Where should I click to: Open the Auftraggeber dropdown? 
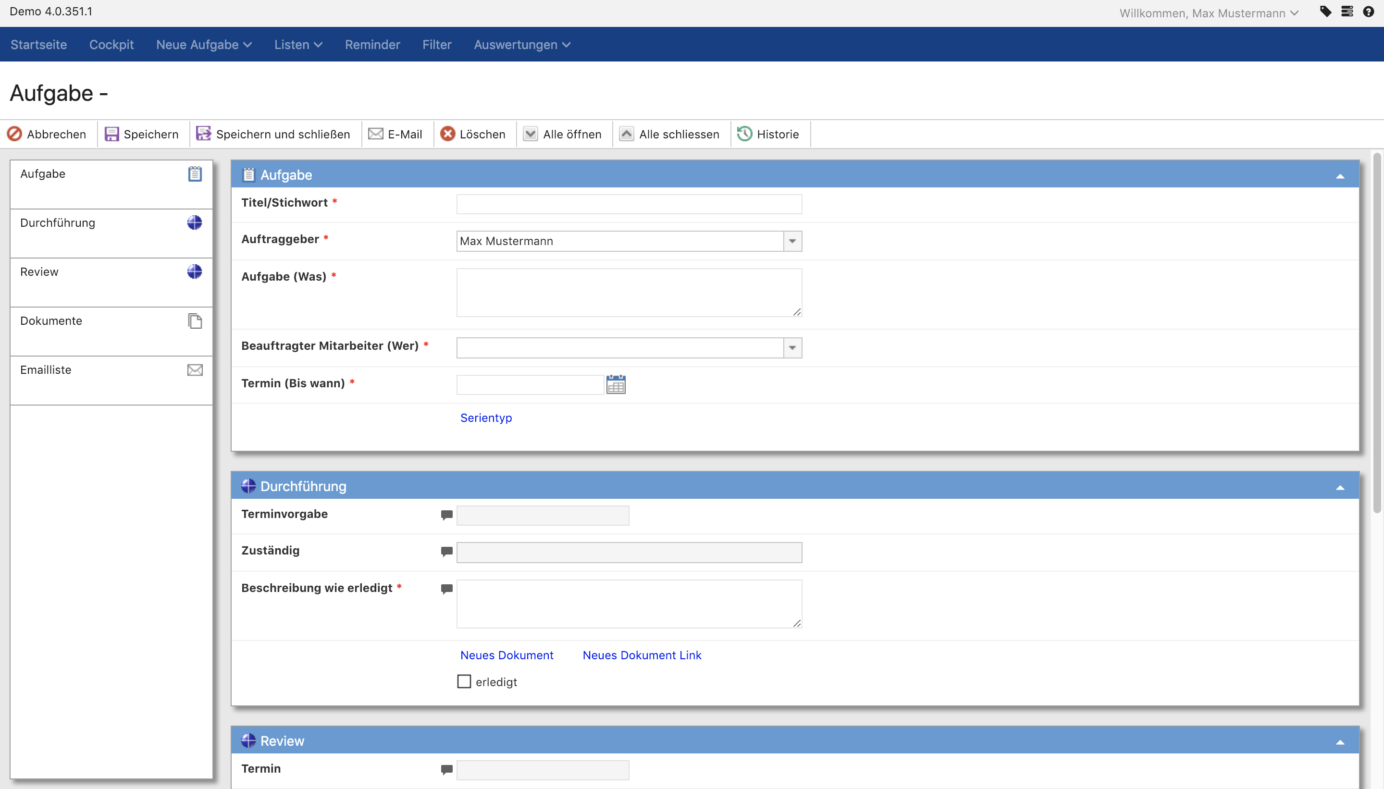[792, 240]
